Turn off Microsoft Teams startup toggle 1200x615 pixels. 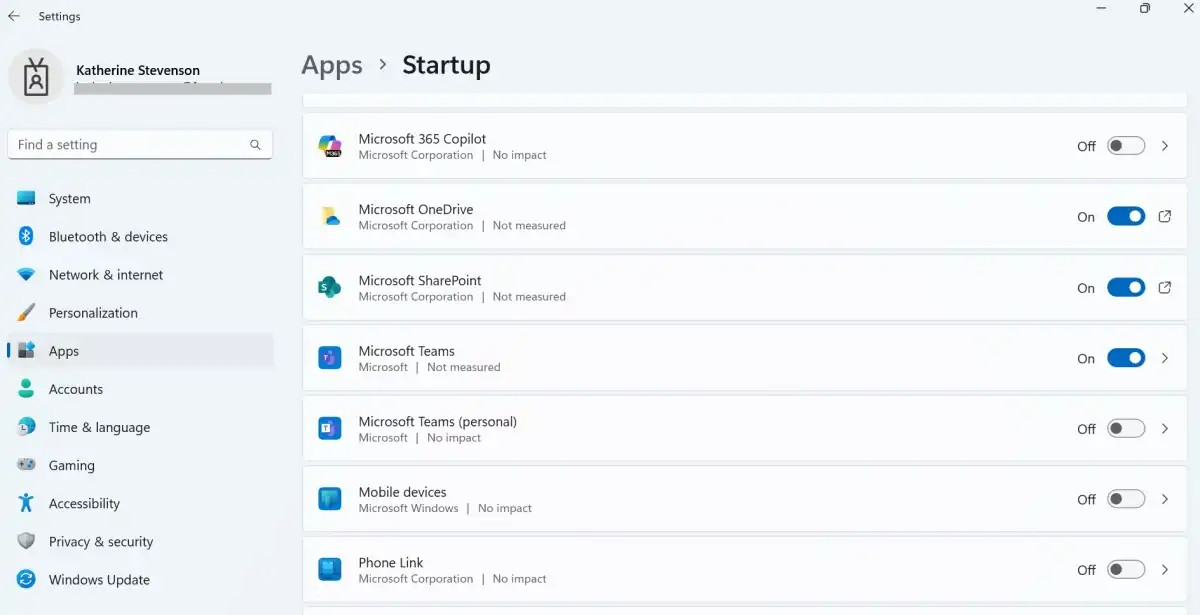tap(1125, 358)
